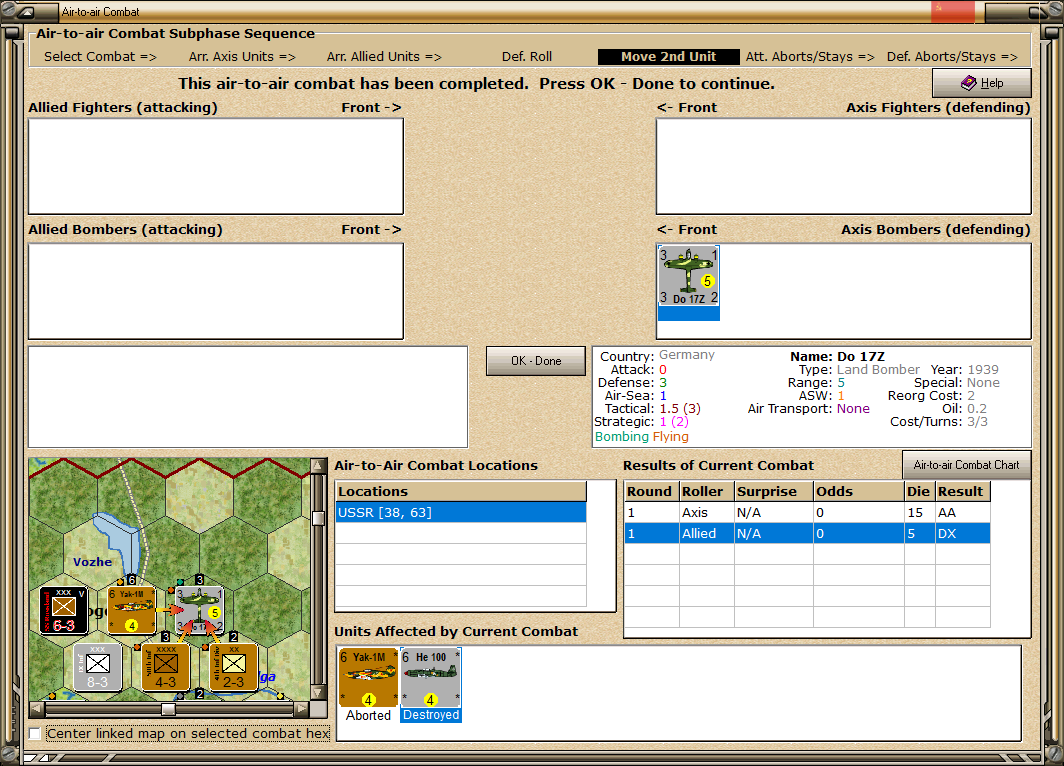The image size is (1064, 766).
Task: Click the window system menu icon
Action: (x=26, y=12)
